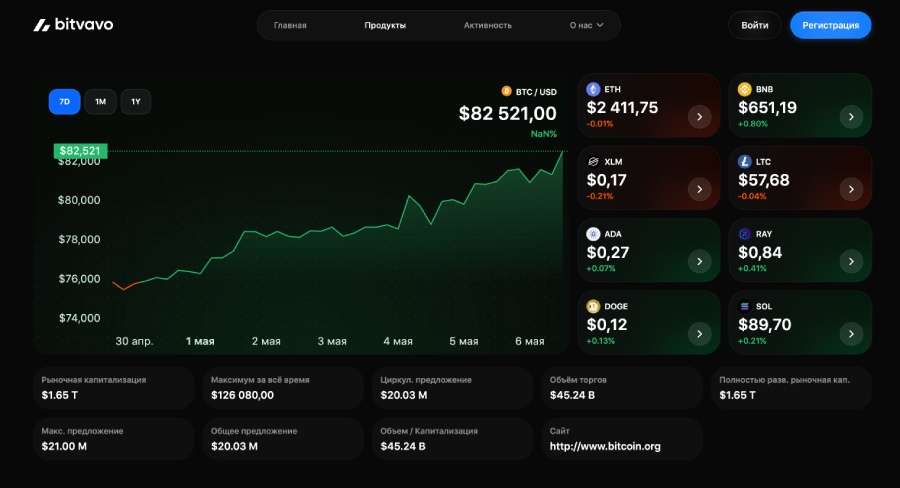Click the ETH price $2 411,75
The image size is (900, 488).
(x=622, y=107)
